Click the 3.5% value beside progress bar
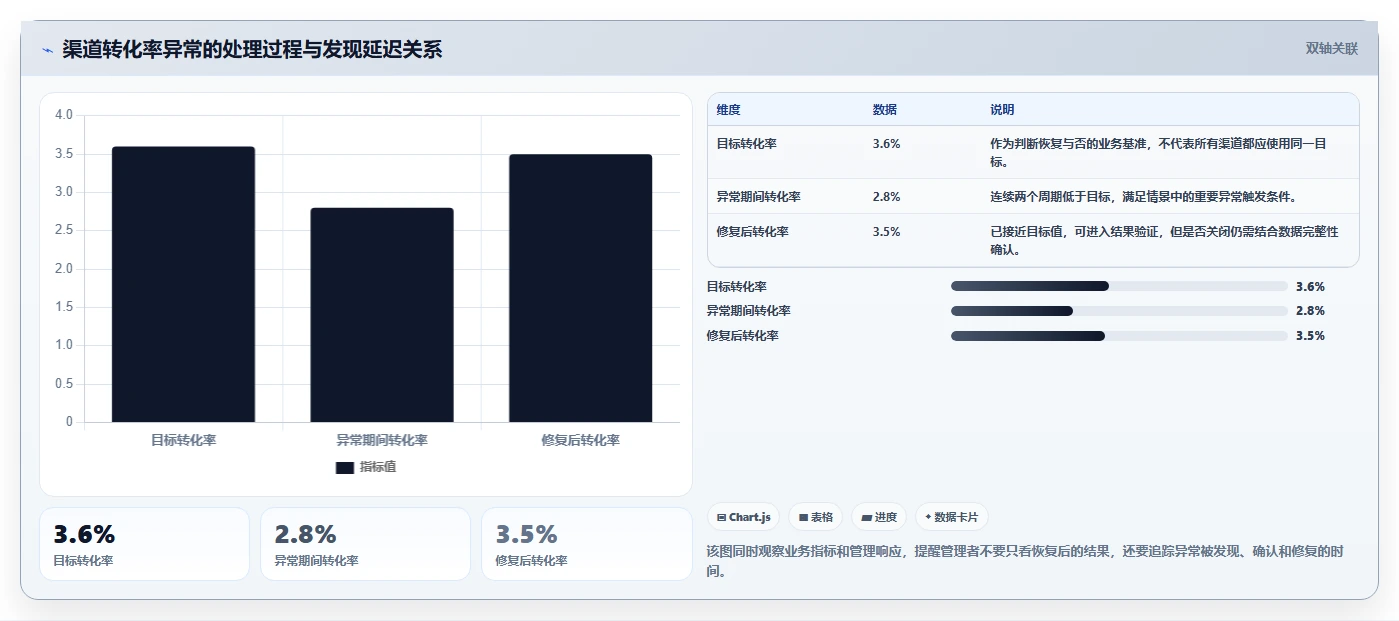Screen dimensions: 1399x621 click(x=1310, y=336)
